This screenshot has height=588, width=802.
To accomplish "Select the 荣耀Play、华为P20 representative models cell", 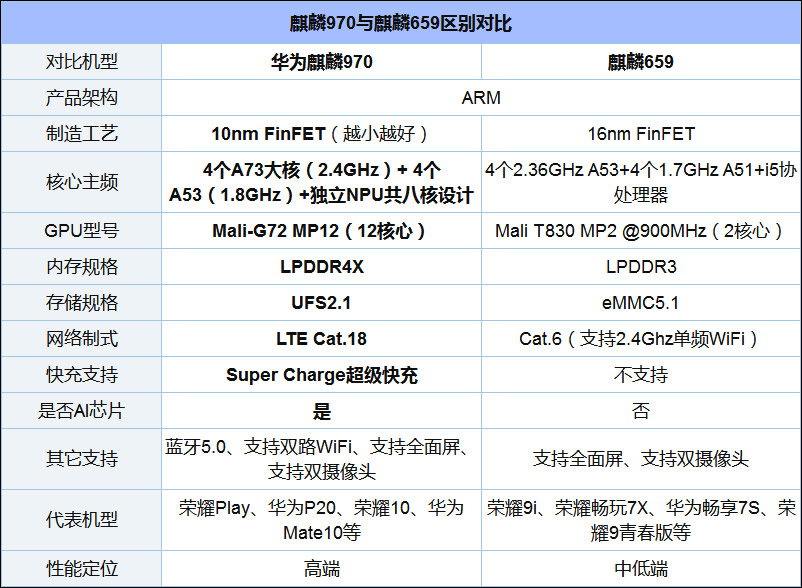I will [320, 518].
